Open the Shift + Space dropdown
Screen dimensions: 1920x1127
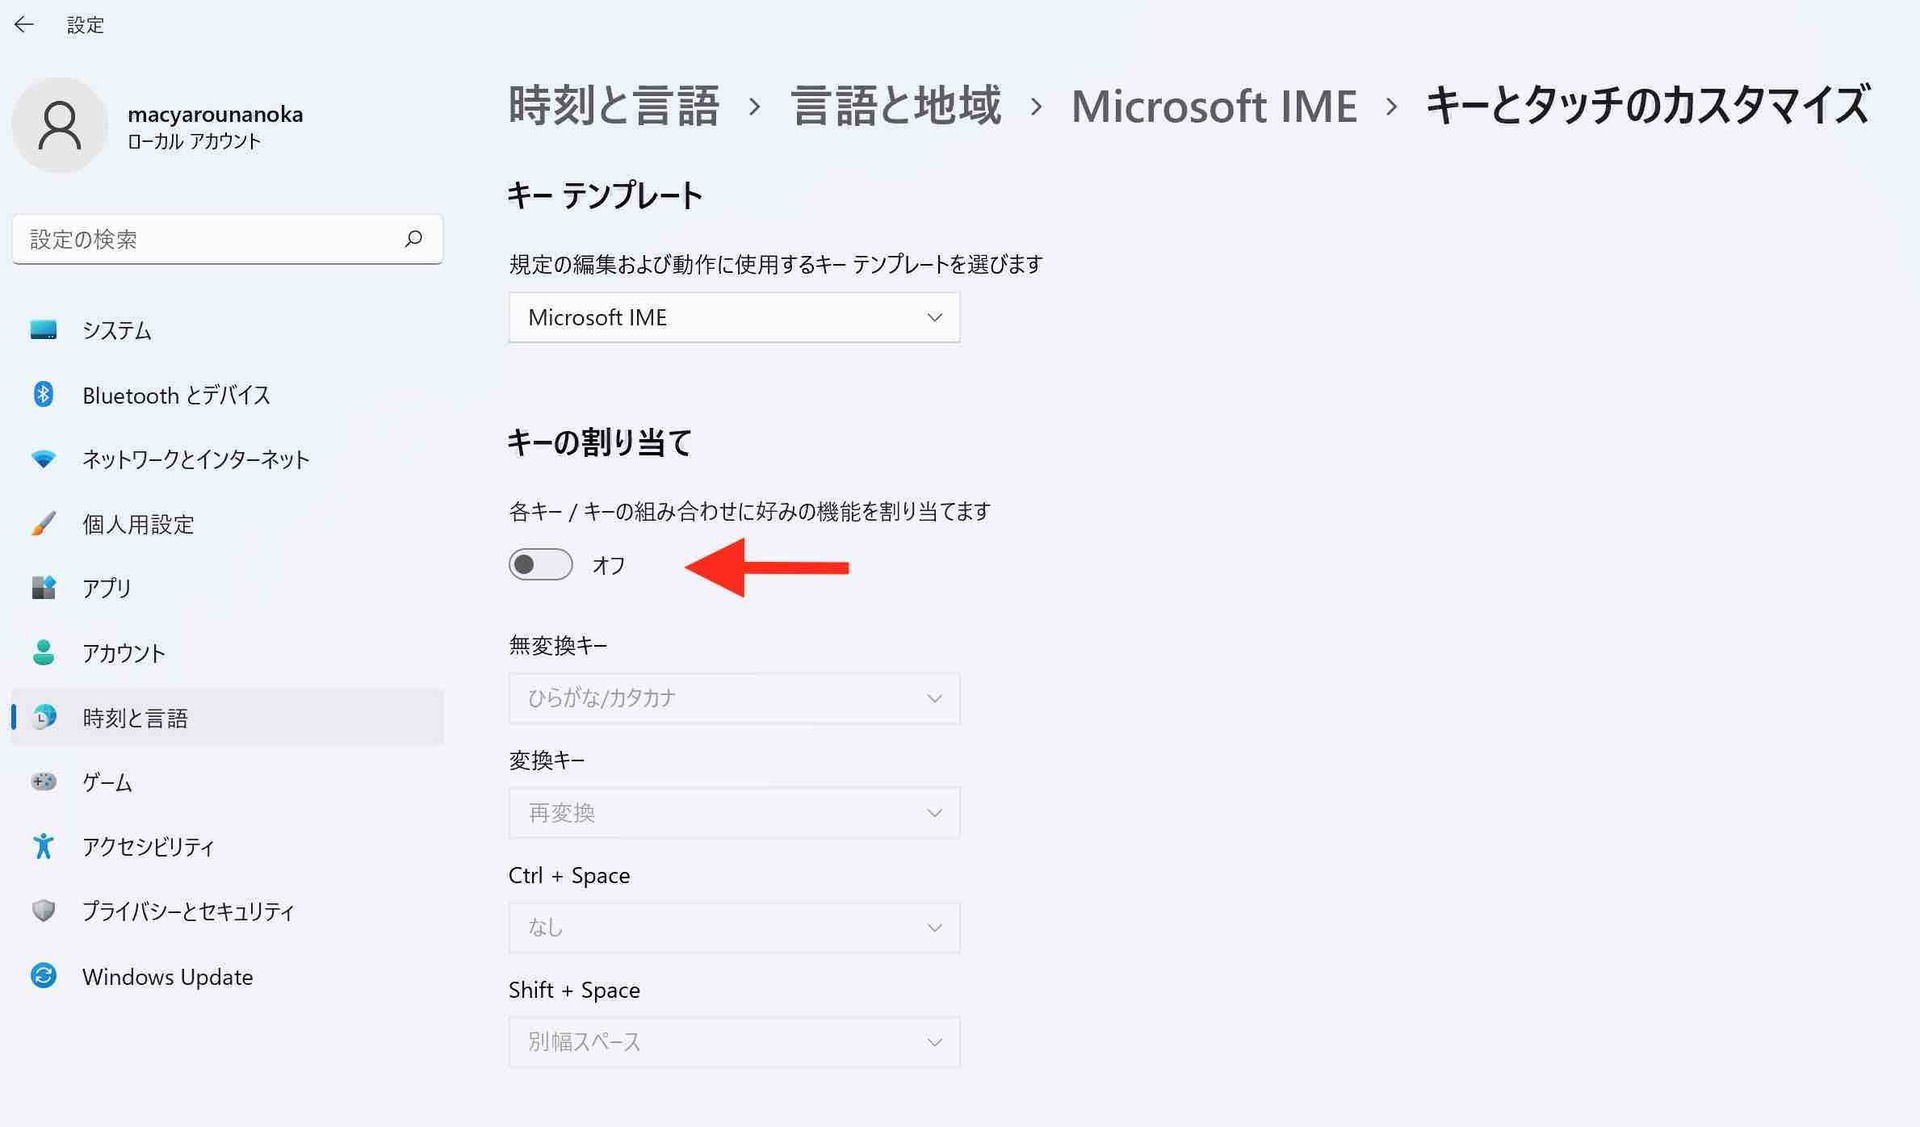(x=734, y=1042)
